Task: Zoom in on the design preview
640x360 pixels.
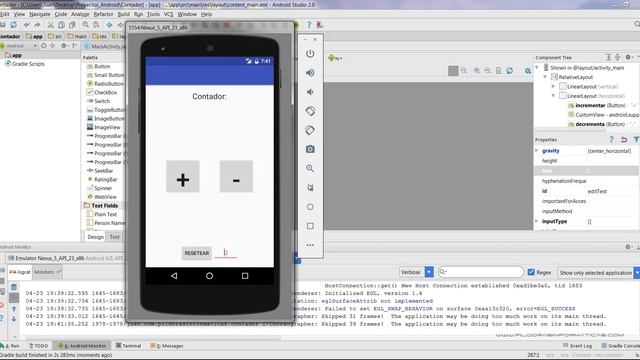Action: [x=477, y=71]
